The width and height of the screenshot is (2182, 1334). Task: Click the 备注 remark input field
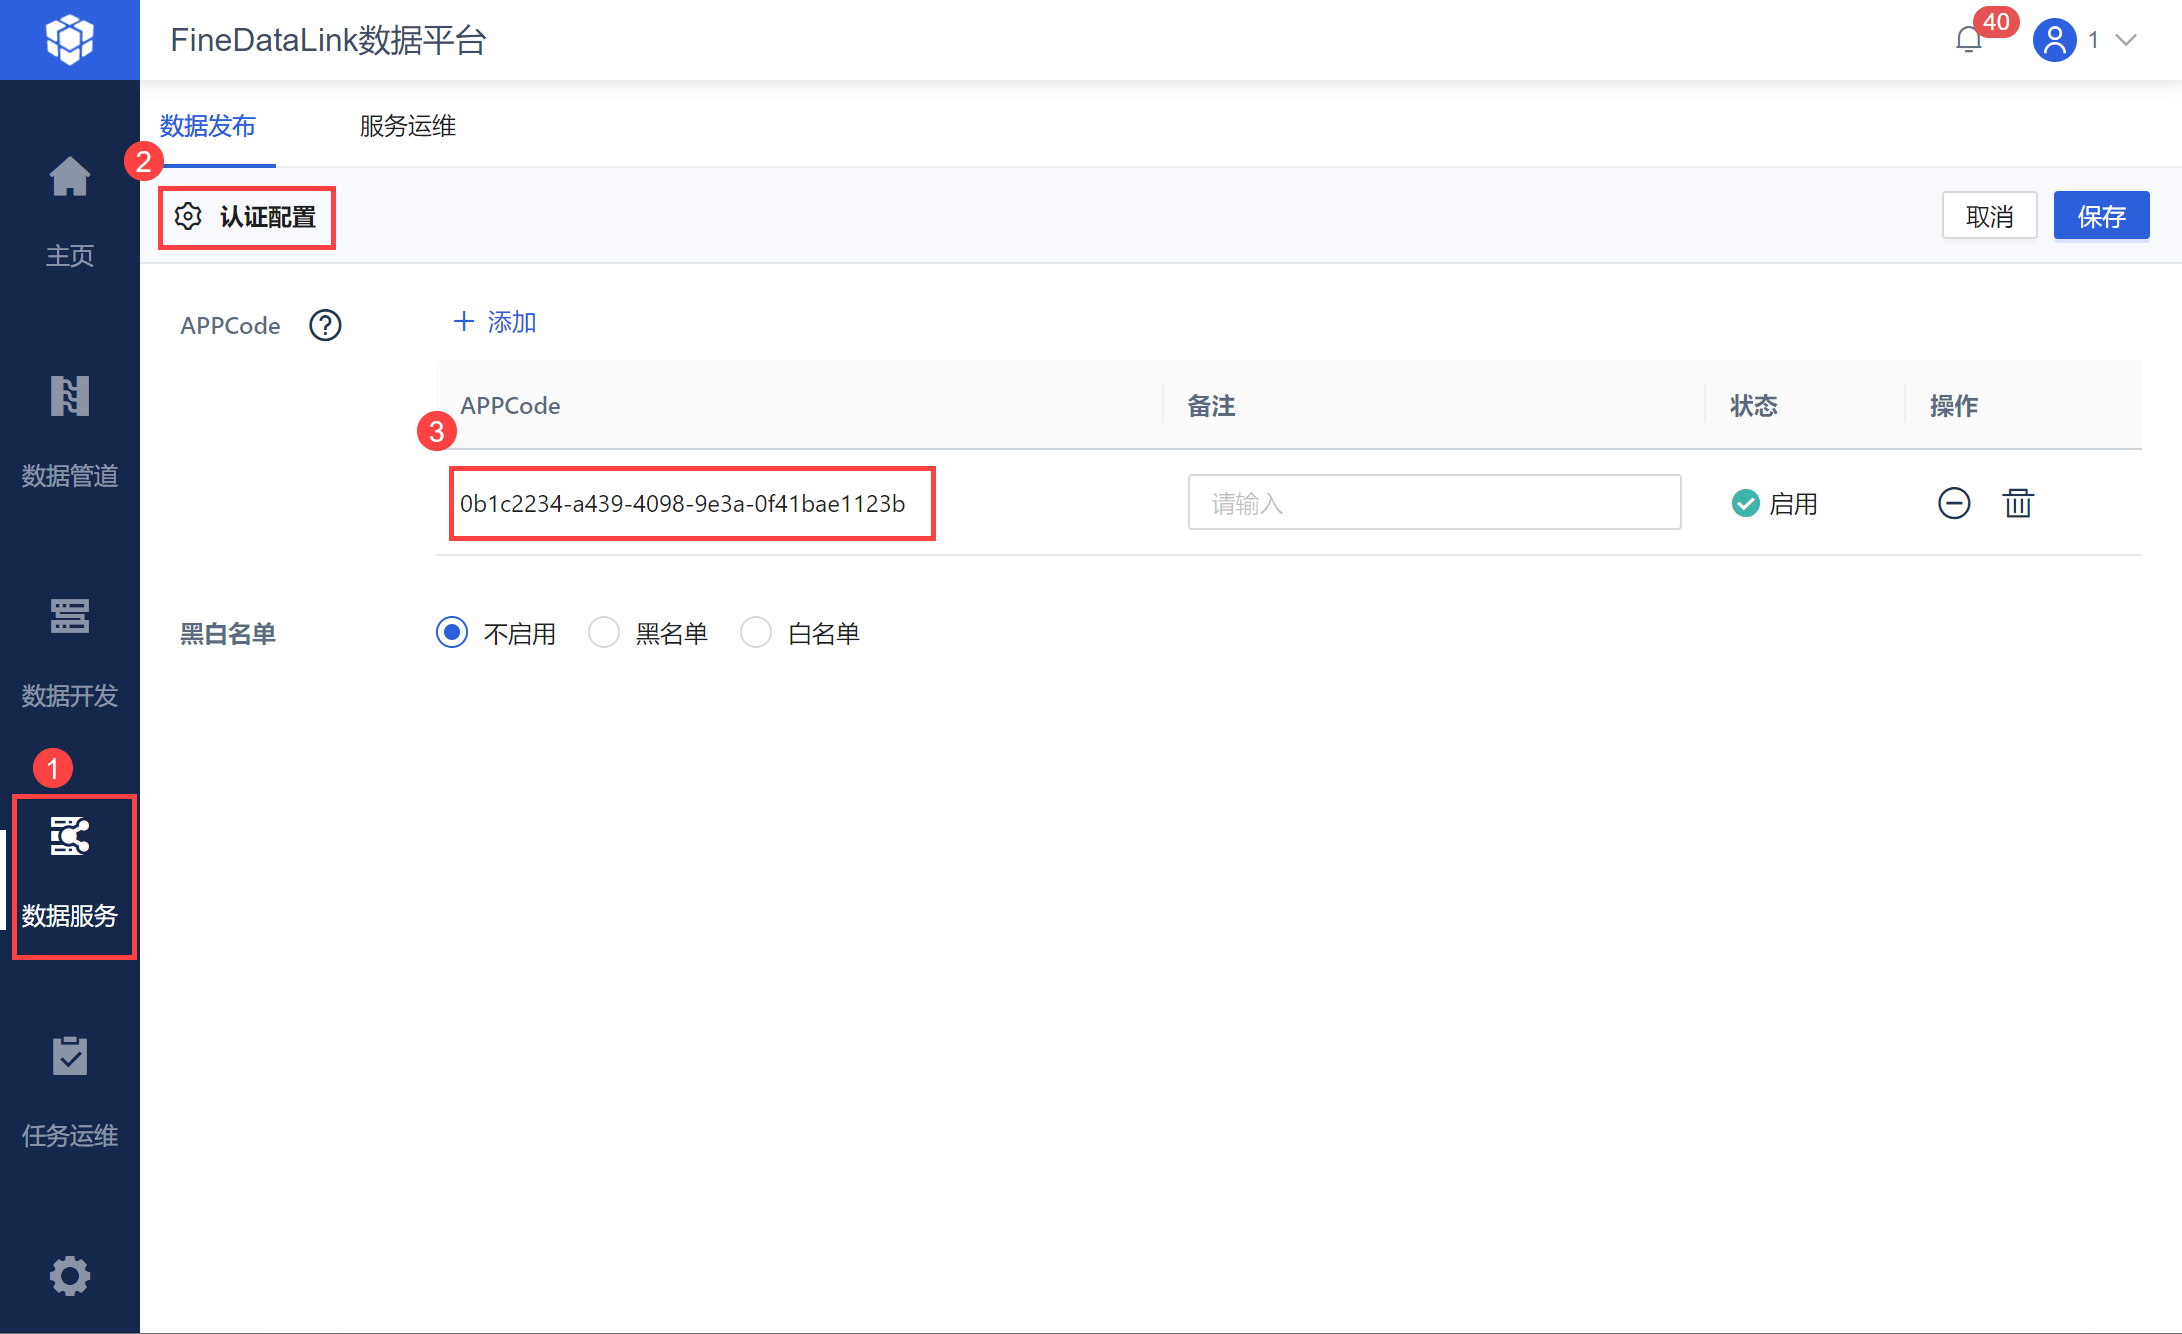(x=1433, y=503)
